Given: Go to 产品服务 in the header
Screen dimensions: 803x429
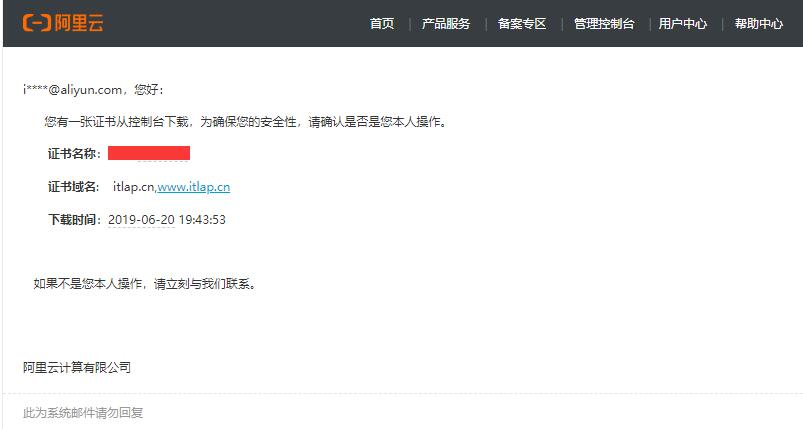Looking at the screenshot, I should (x=446, y=24).
